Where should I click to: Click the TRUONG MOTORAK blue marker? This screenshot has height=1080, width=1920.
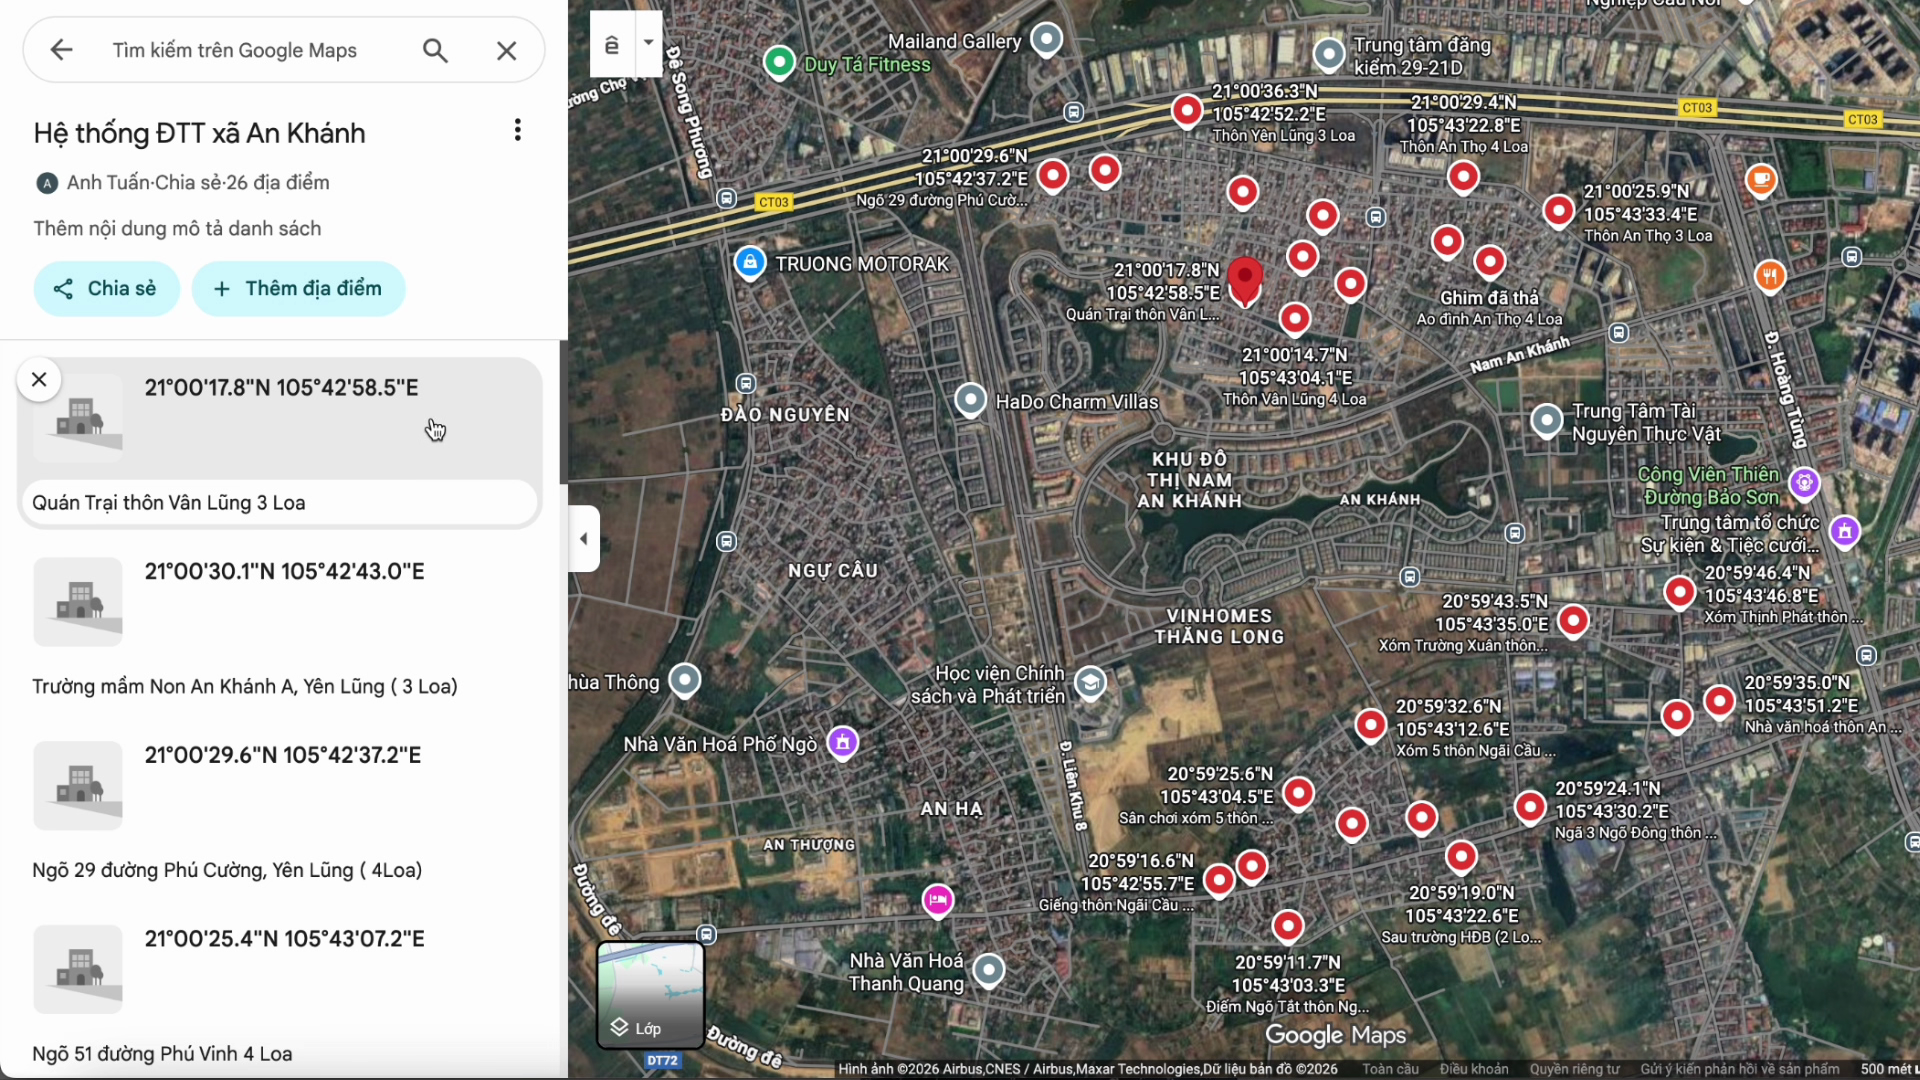click(x=750, y=263)
